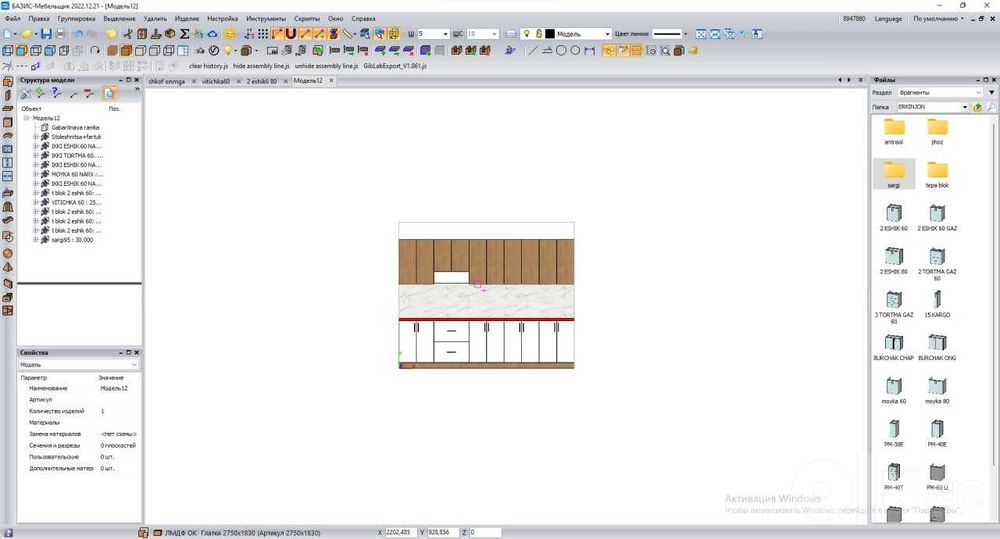Viewport: 1000px width, 539px height.
Task: Open the Ш width value dropdown
Action: pyautogui.click(x=445, y=34)
